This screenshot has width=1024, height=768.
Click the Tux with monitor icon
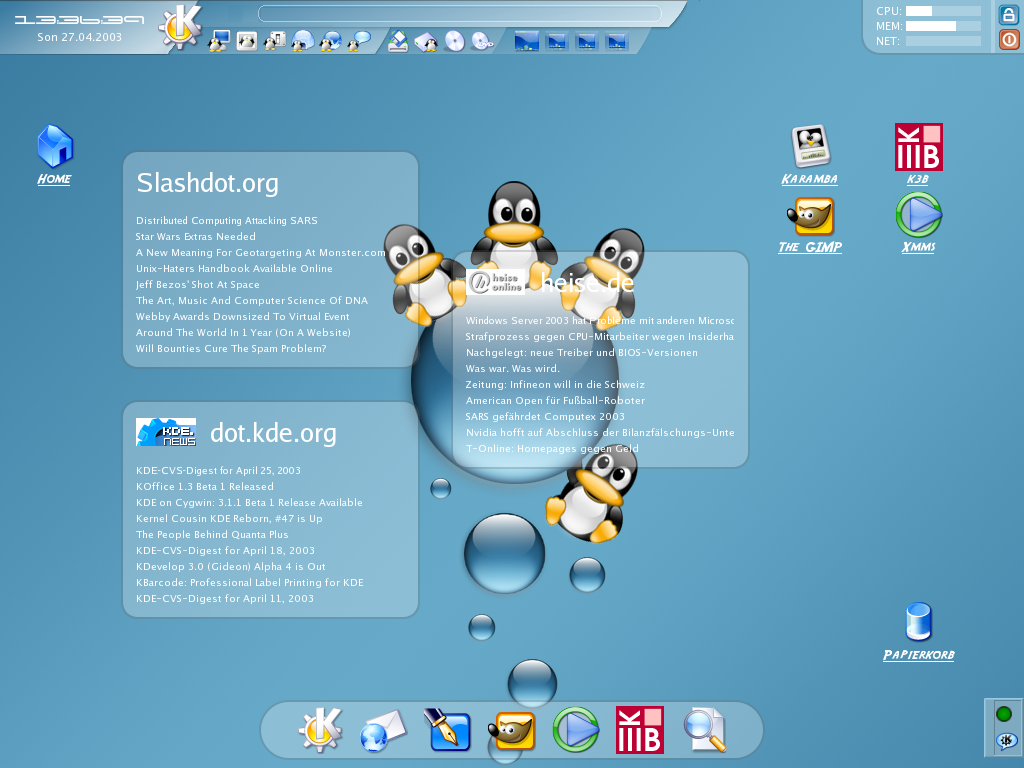click(x=219, y=41)
